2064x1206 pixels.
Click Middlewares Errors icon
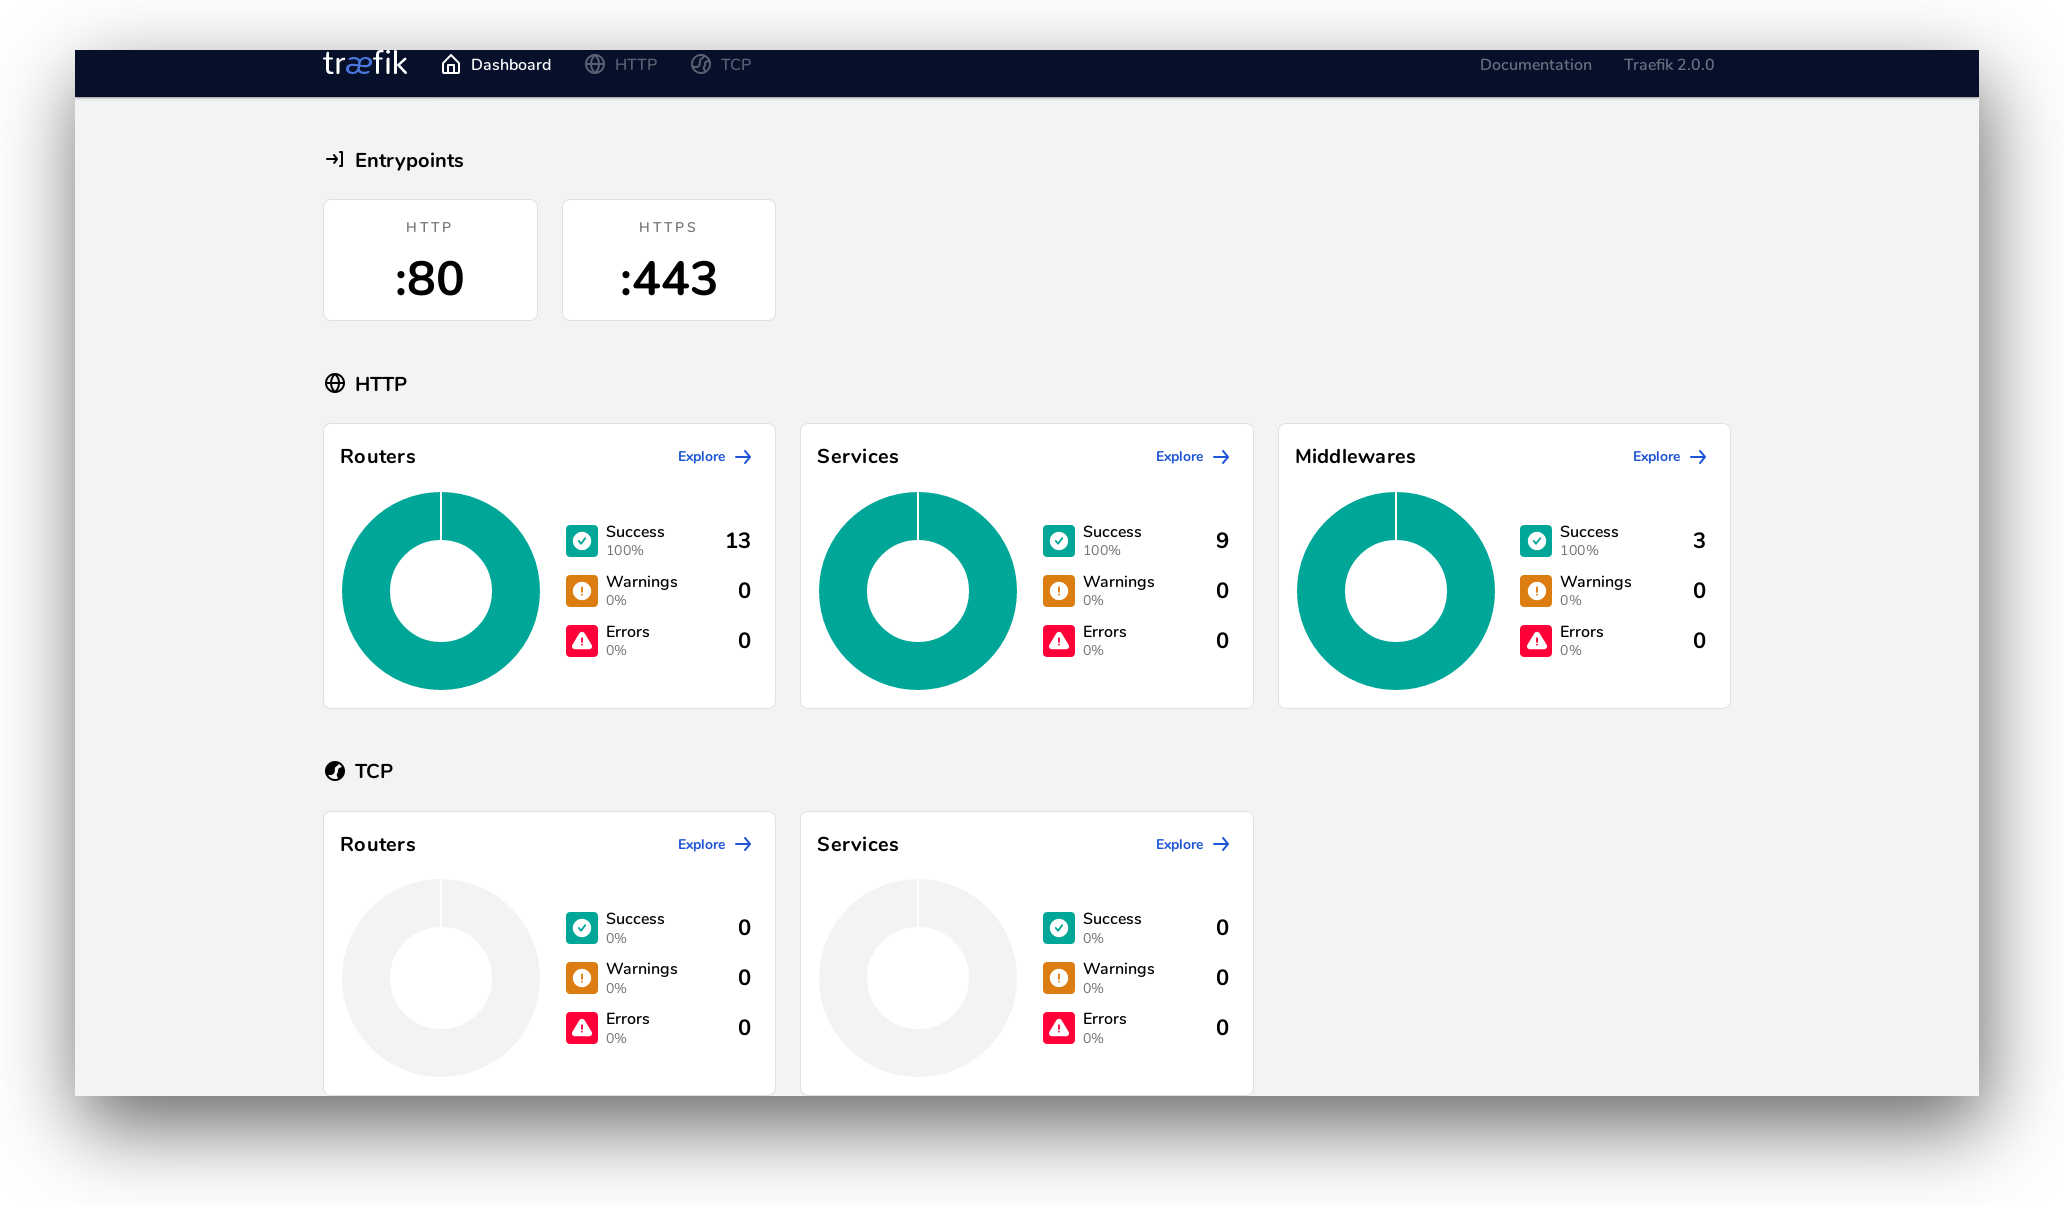(x=1536, y=641)
